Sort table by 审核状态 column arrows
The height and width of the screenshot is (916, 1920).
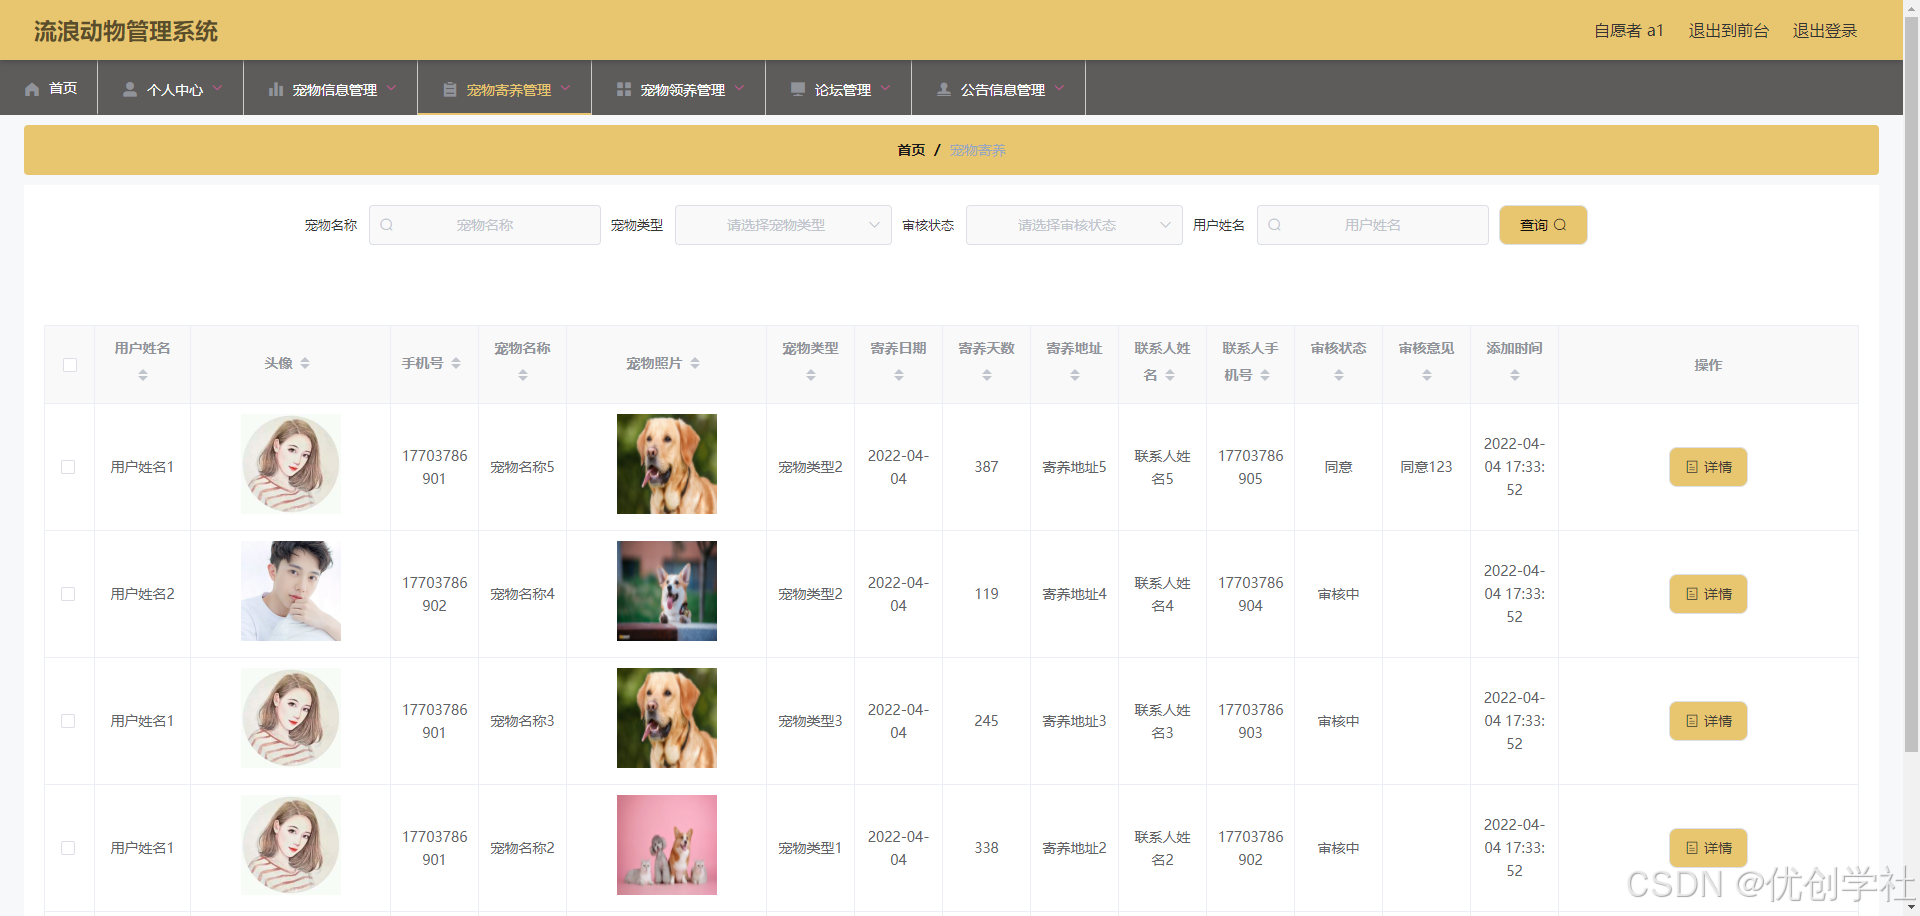pos(1339,375)
